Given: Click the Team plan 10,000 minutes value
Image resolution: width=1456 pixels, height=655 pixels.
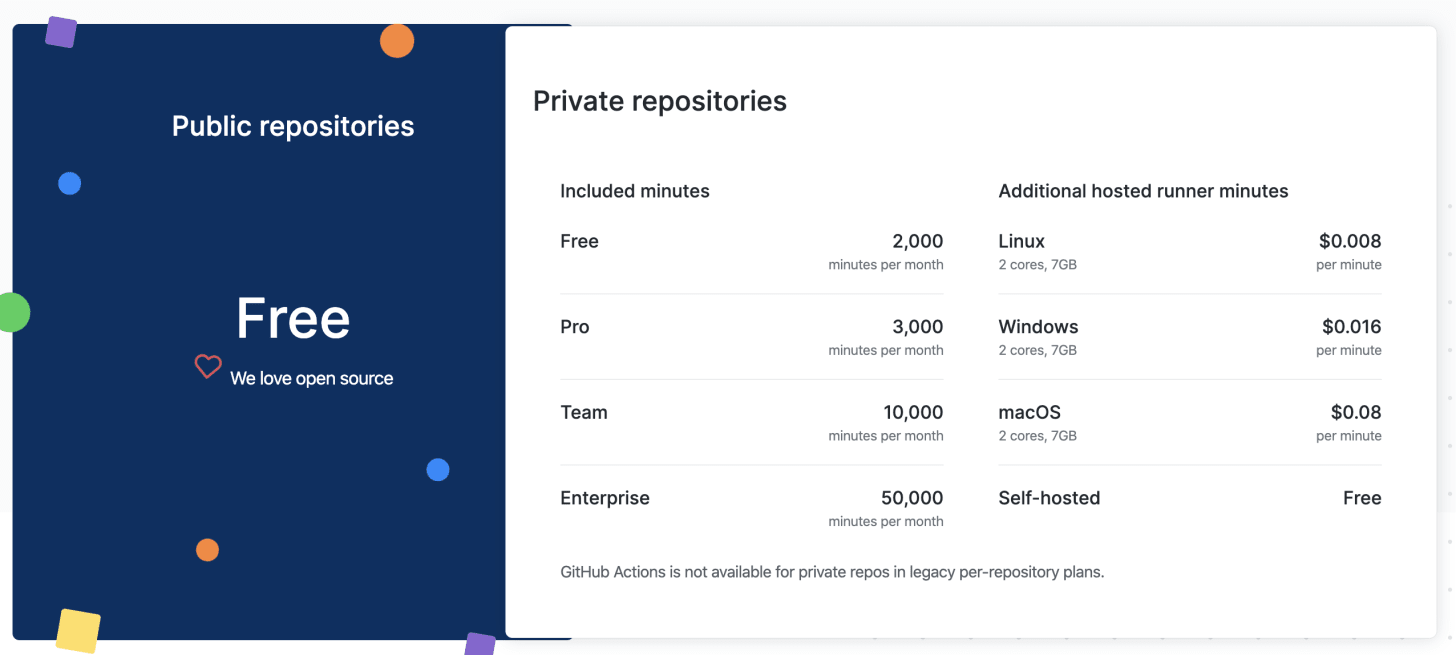Looking at the screenshot, I should click(912, 412).
